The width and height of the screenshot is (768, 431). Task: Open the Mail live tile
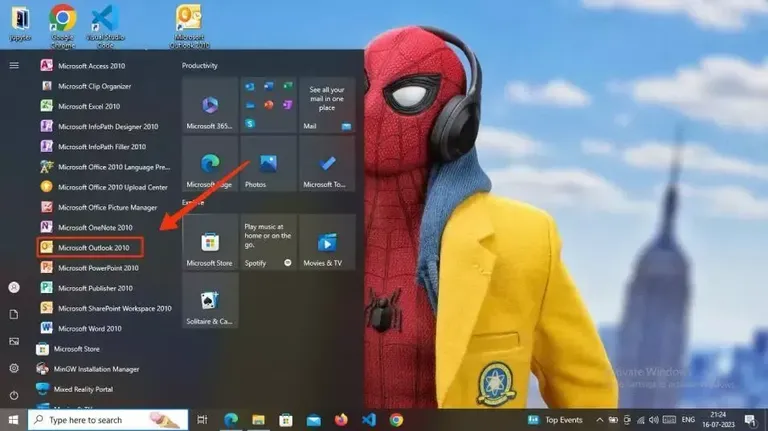[x=327, y=105]
